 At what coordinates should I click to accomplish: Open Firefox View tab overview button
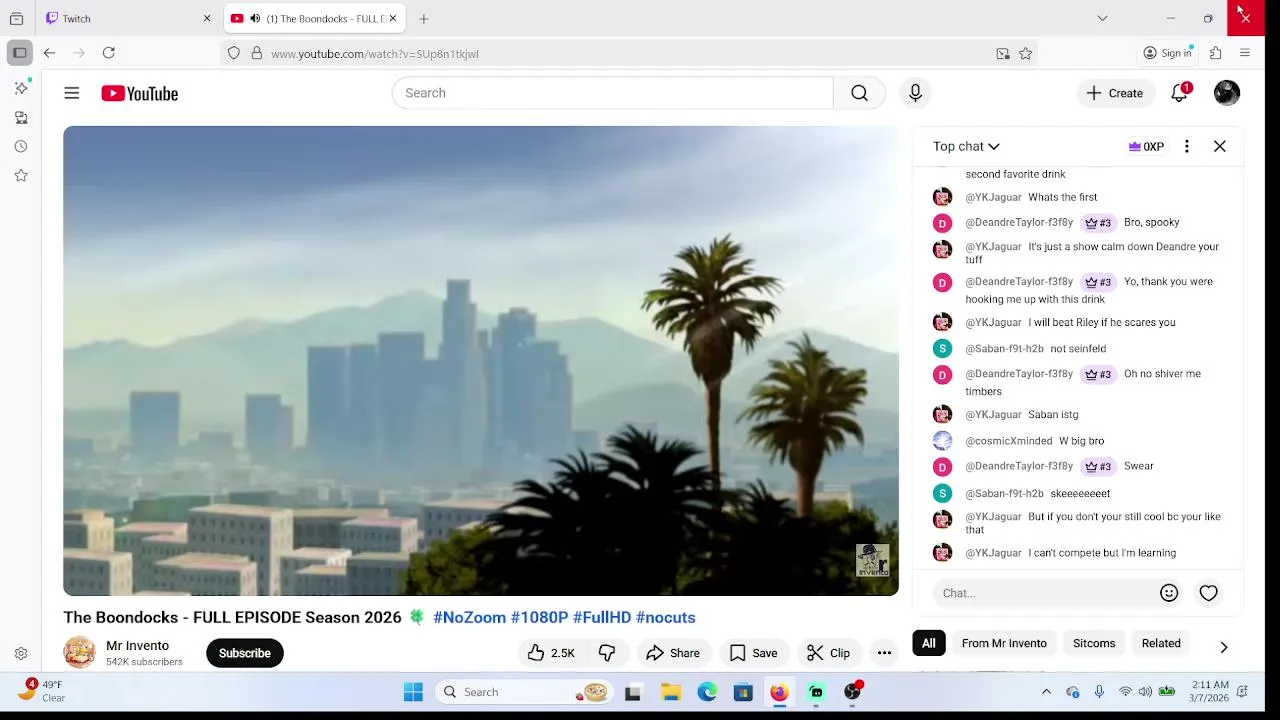(x=17, y=18)
